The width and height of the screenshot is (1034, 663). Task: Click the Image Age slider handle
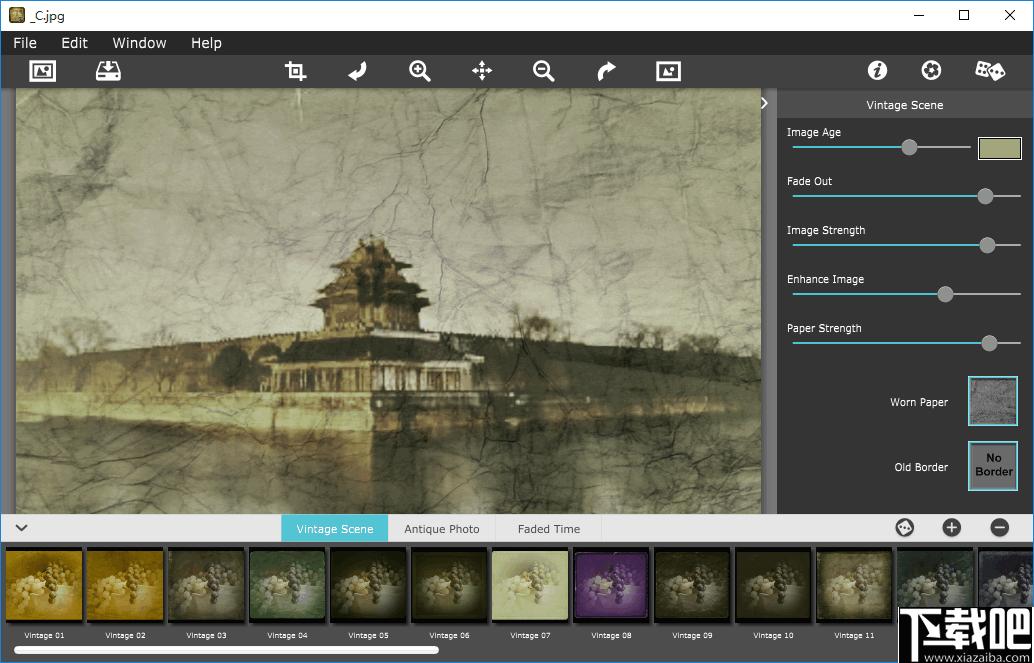(909, 147)
